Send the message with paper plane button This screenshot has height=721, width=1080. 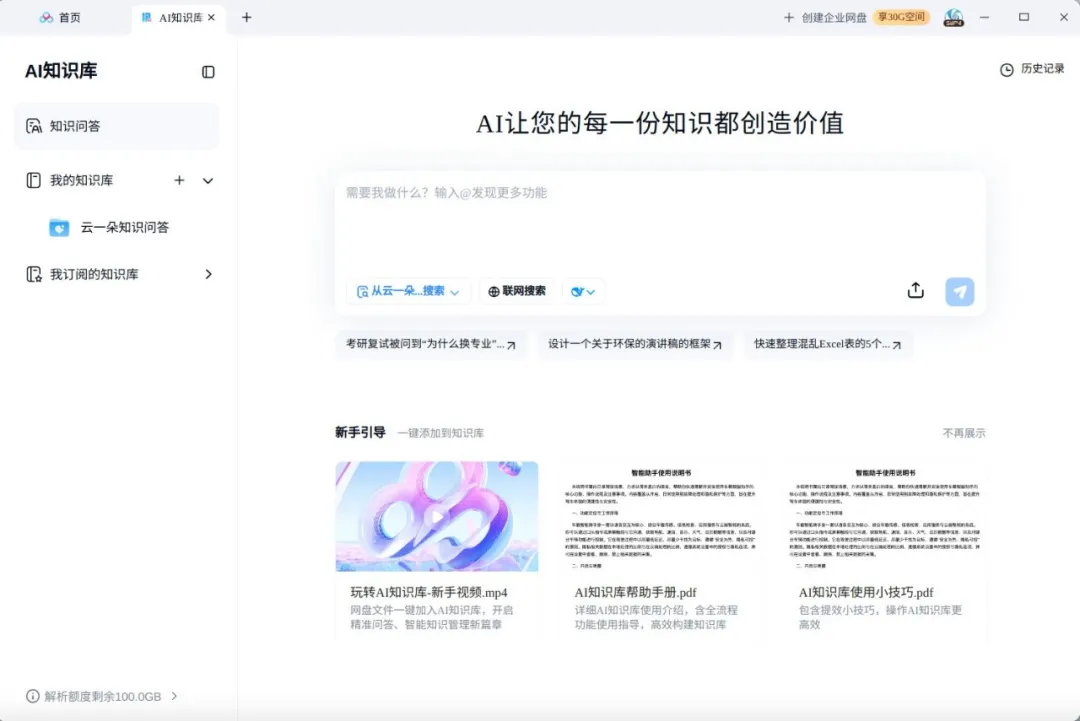pos(959,291)
